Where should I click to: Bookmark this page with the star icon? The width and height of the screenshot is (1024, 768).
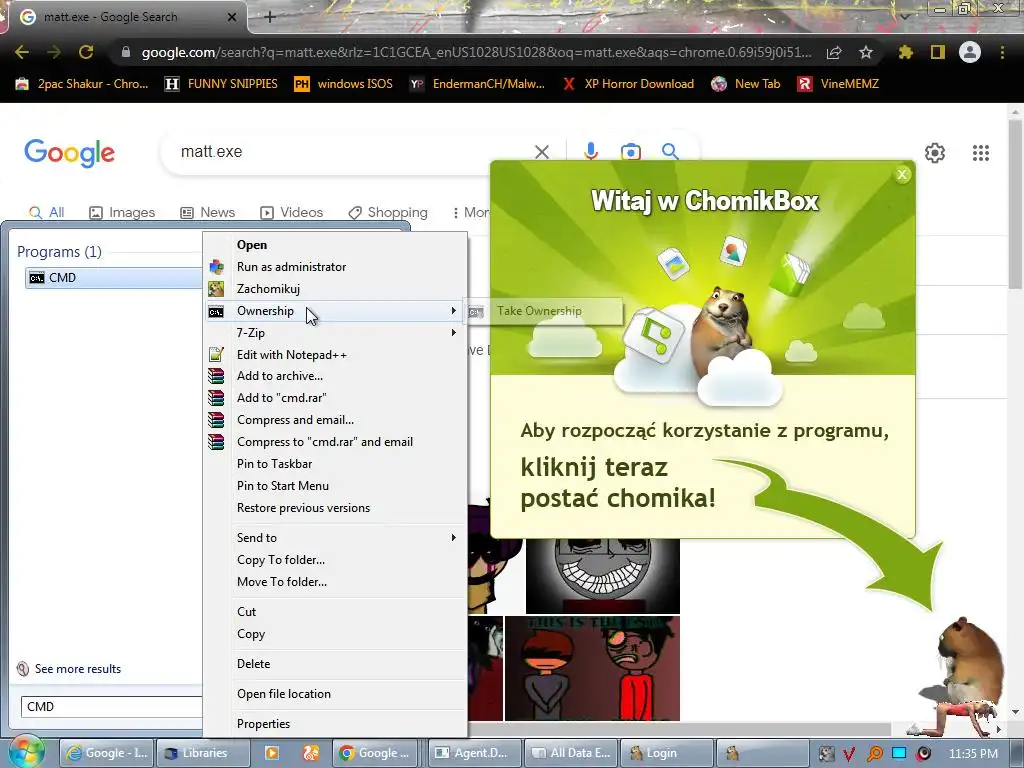pos(866,52)
